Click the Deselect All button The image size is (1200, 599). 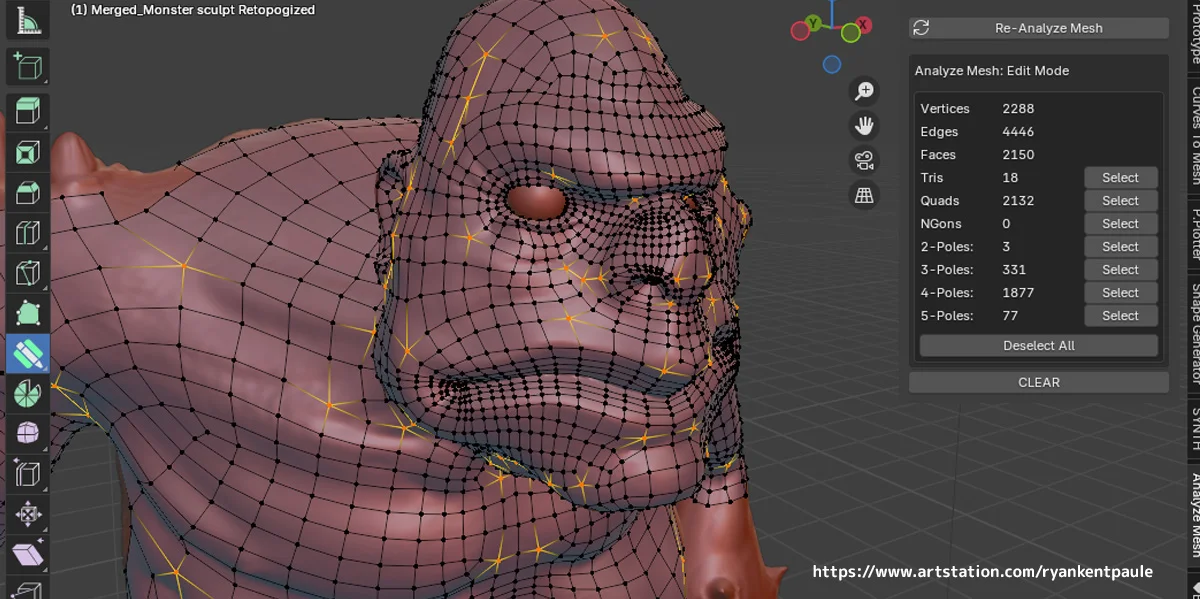click(1038, 346)
